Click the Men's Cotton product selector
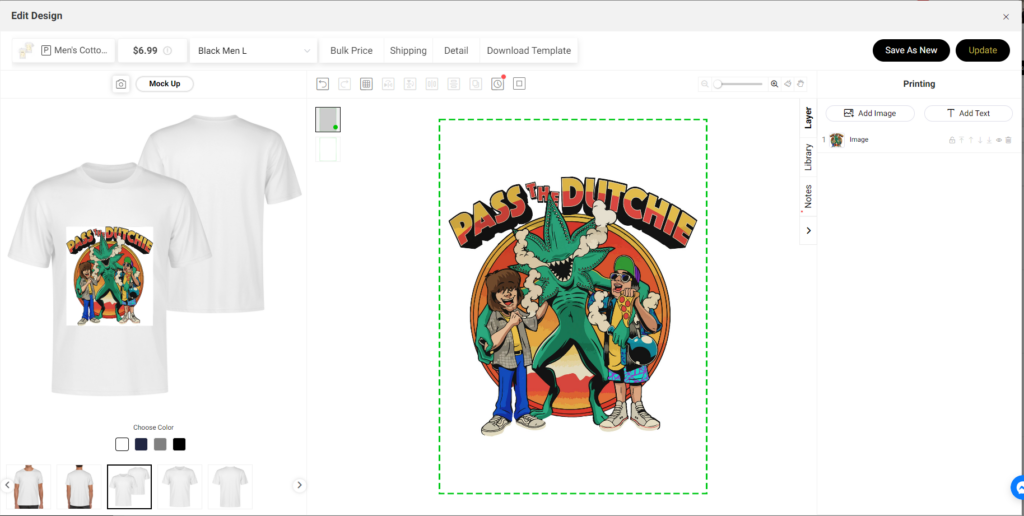1024x516 pixels. pyautogui.click(x=64, y=50)
